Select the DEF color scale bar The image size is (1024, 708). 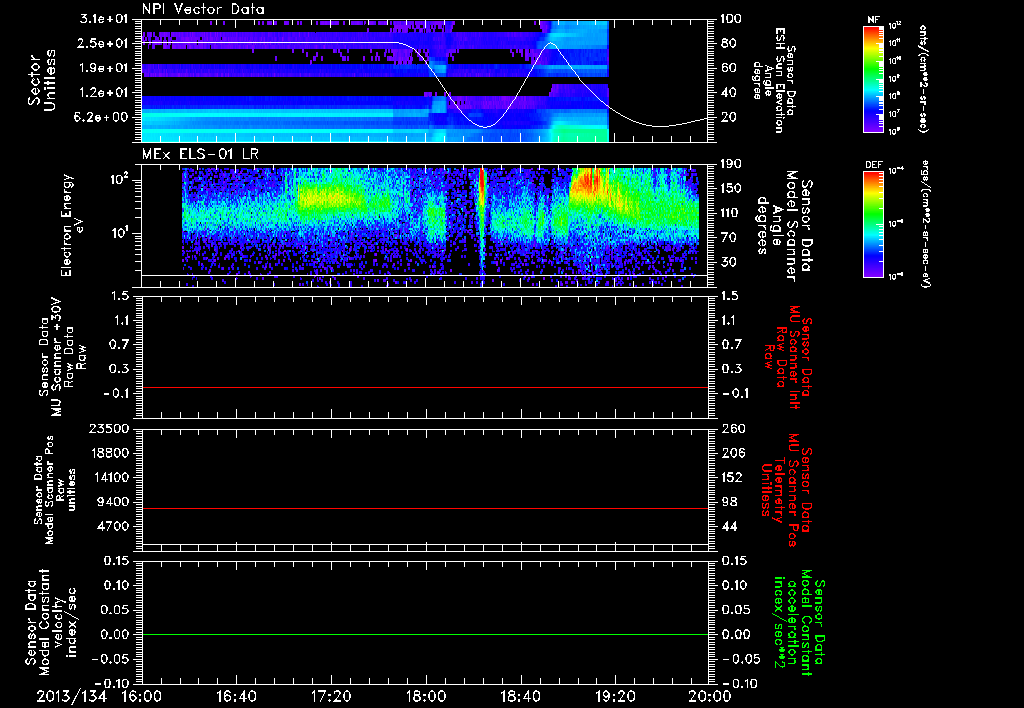click(873, 224)
